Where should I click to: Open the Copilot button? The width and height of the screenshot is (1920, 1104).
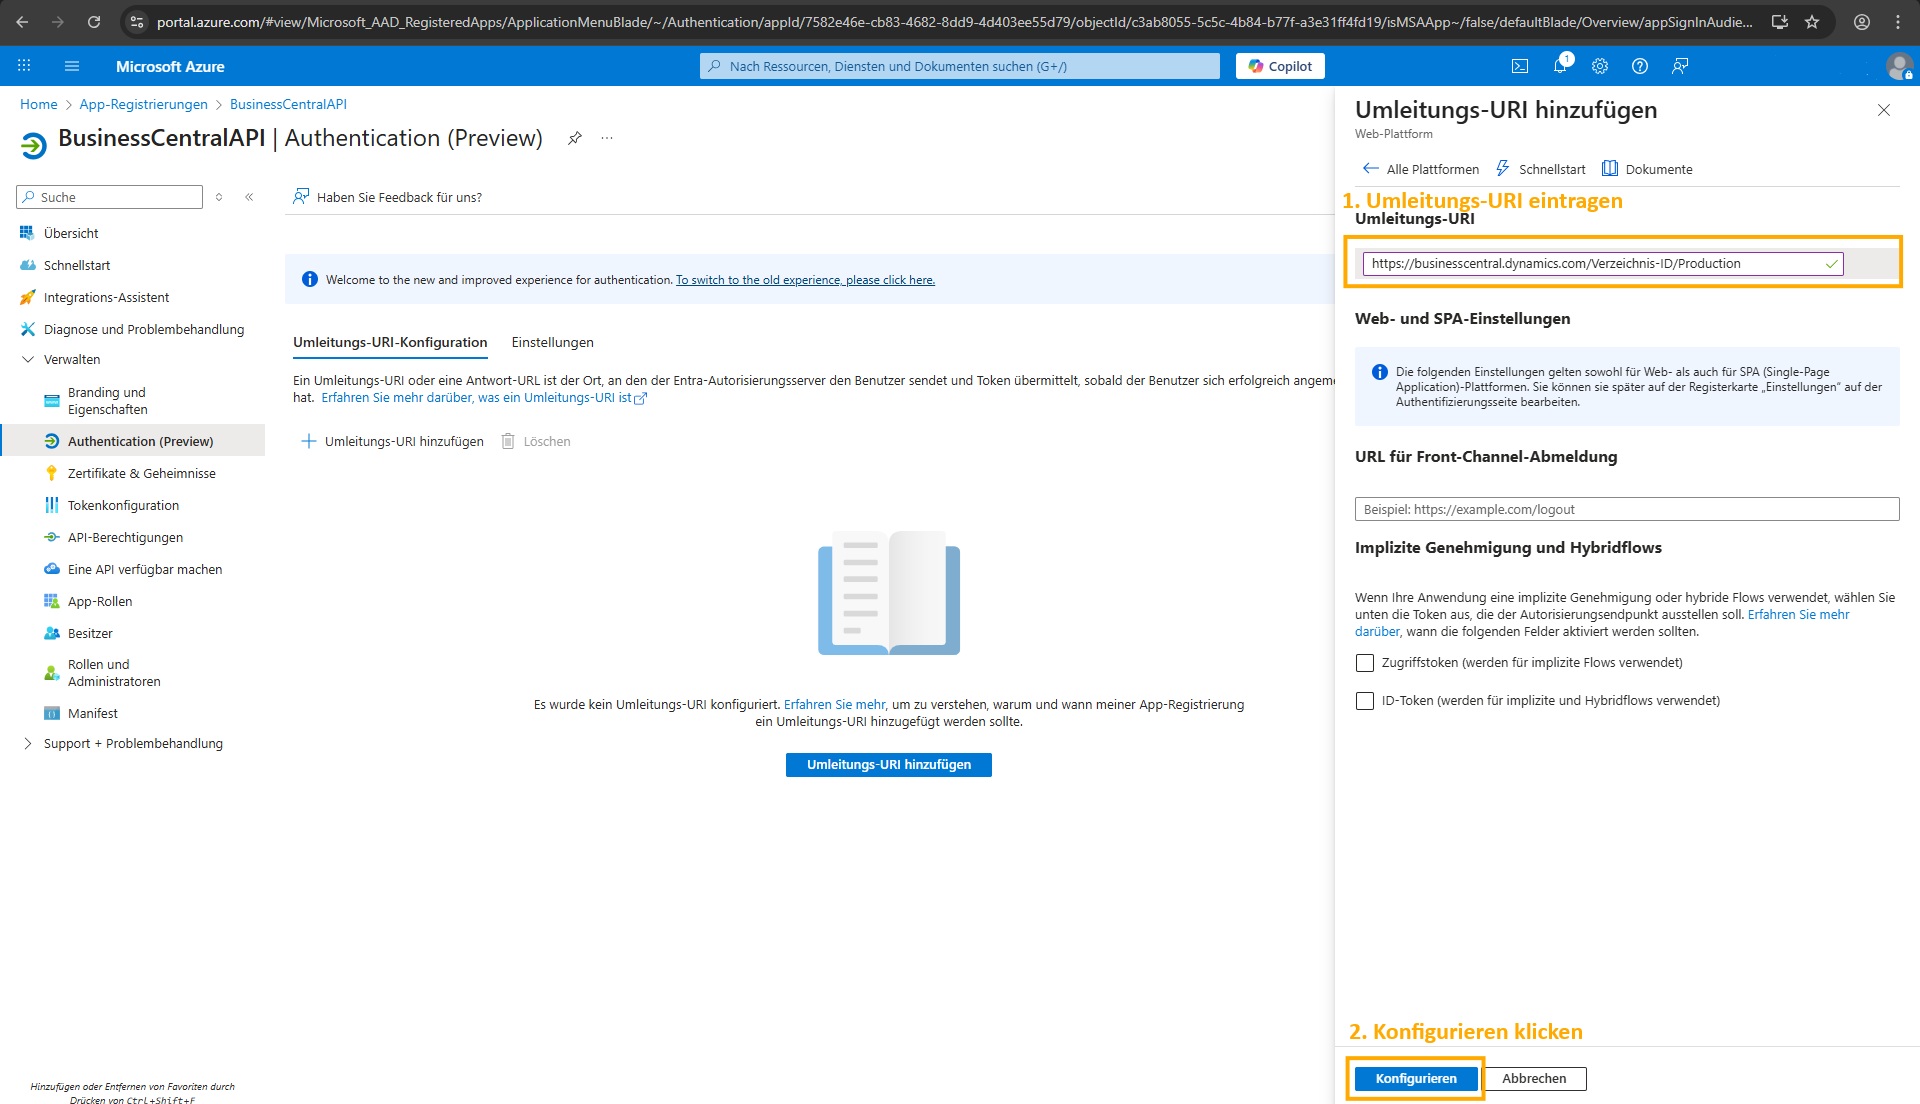click(1280, 66)
